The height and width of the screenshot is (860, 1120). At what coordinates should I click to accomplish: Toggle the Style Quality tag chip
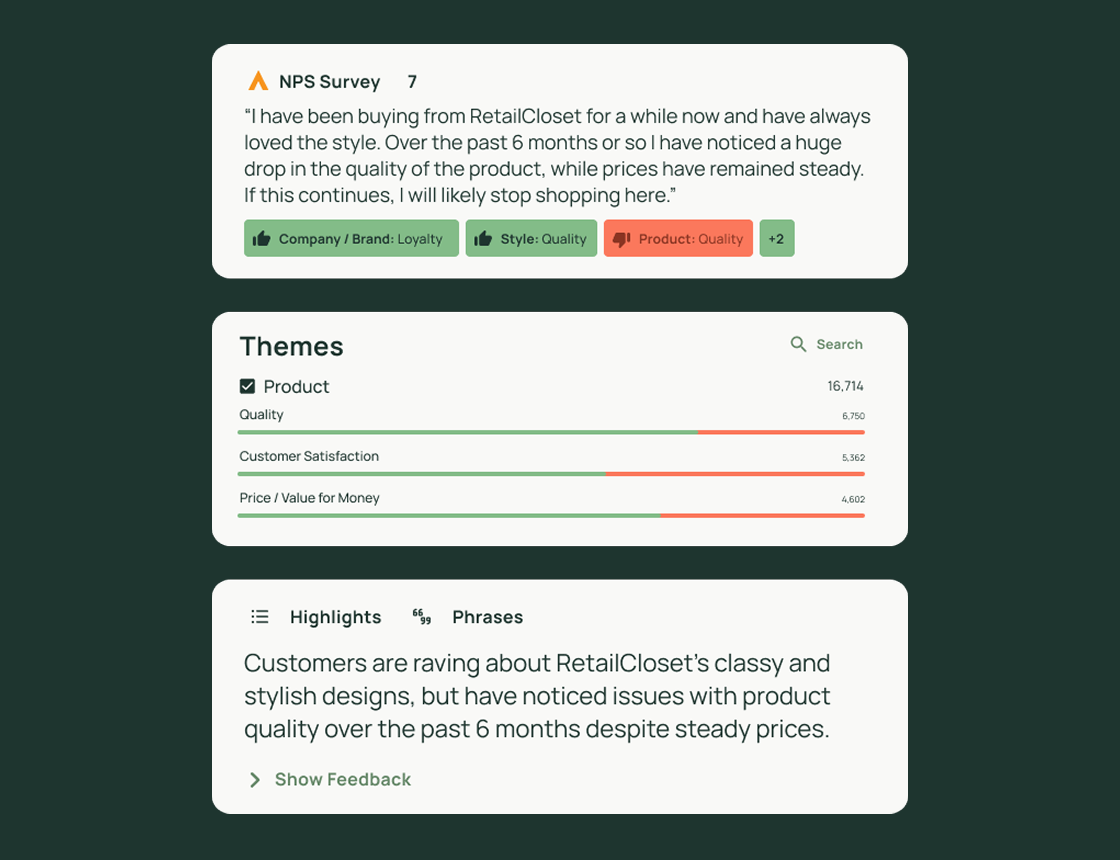(531, 238)
